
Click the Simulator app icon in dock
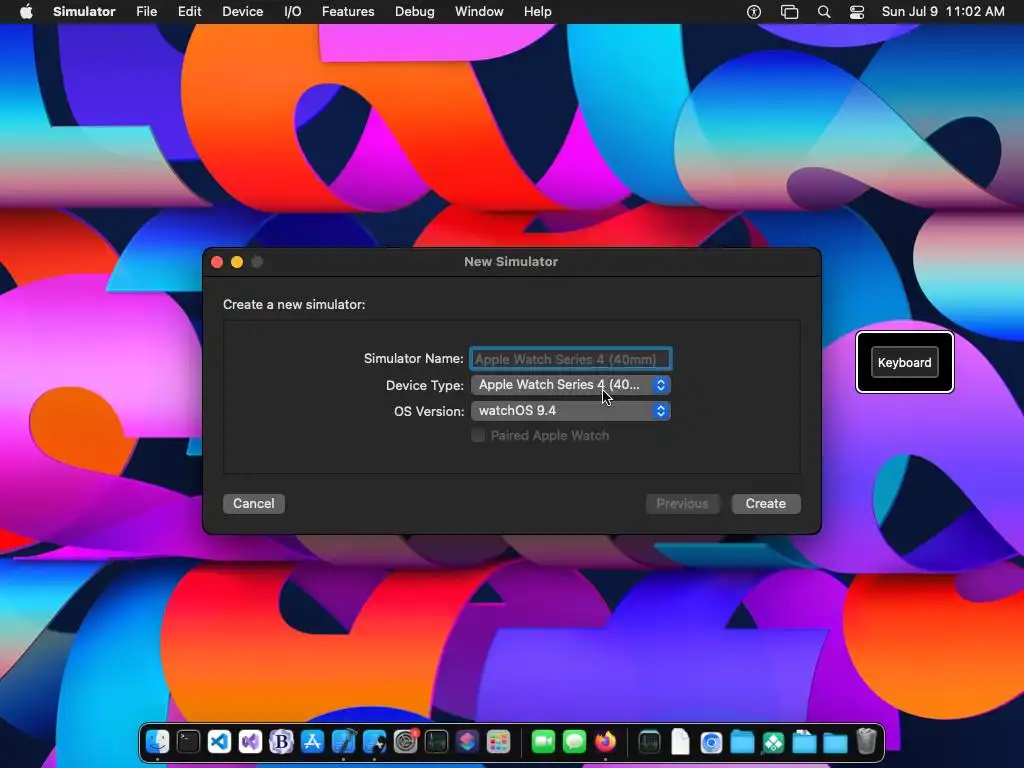pos(374,742)
